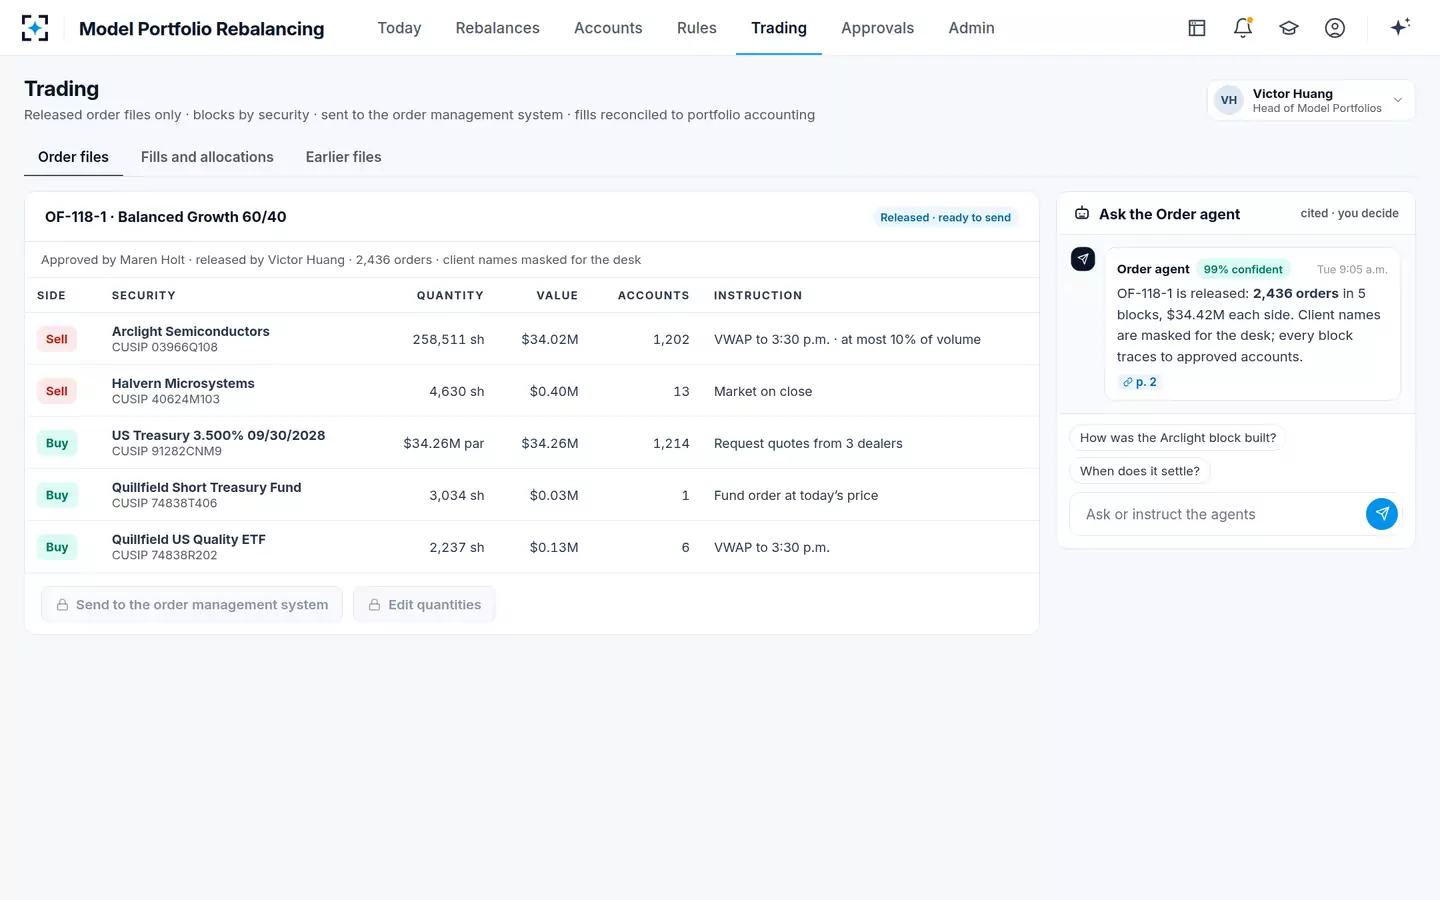
Task: Click the VH avatar
Action: pyautogui.click(x=1229, y=100)
